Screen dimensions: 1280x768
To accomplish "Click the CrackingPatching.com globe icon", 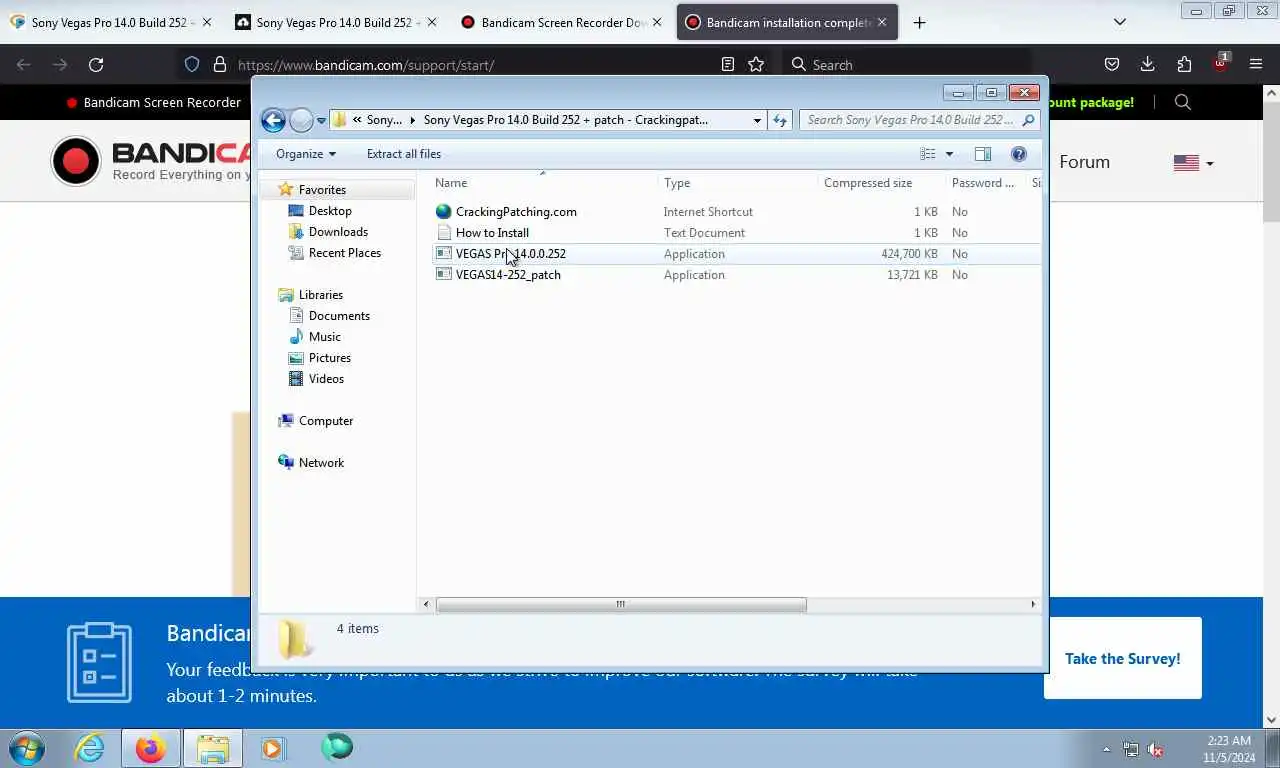I will [444, 212].
